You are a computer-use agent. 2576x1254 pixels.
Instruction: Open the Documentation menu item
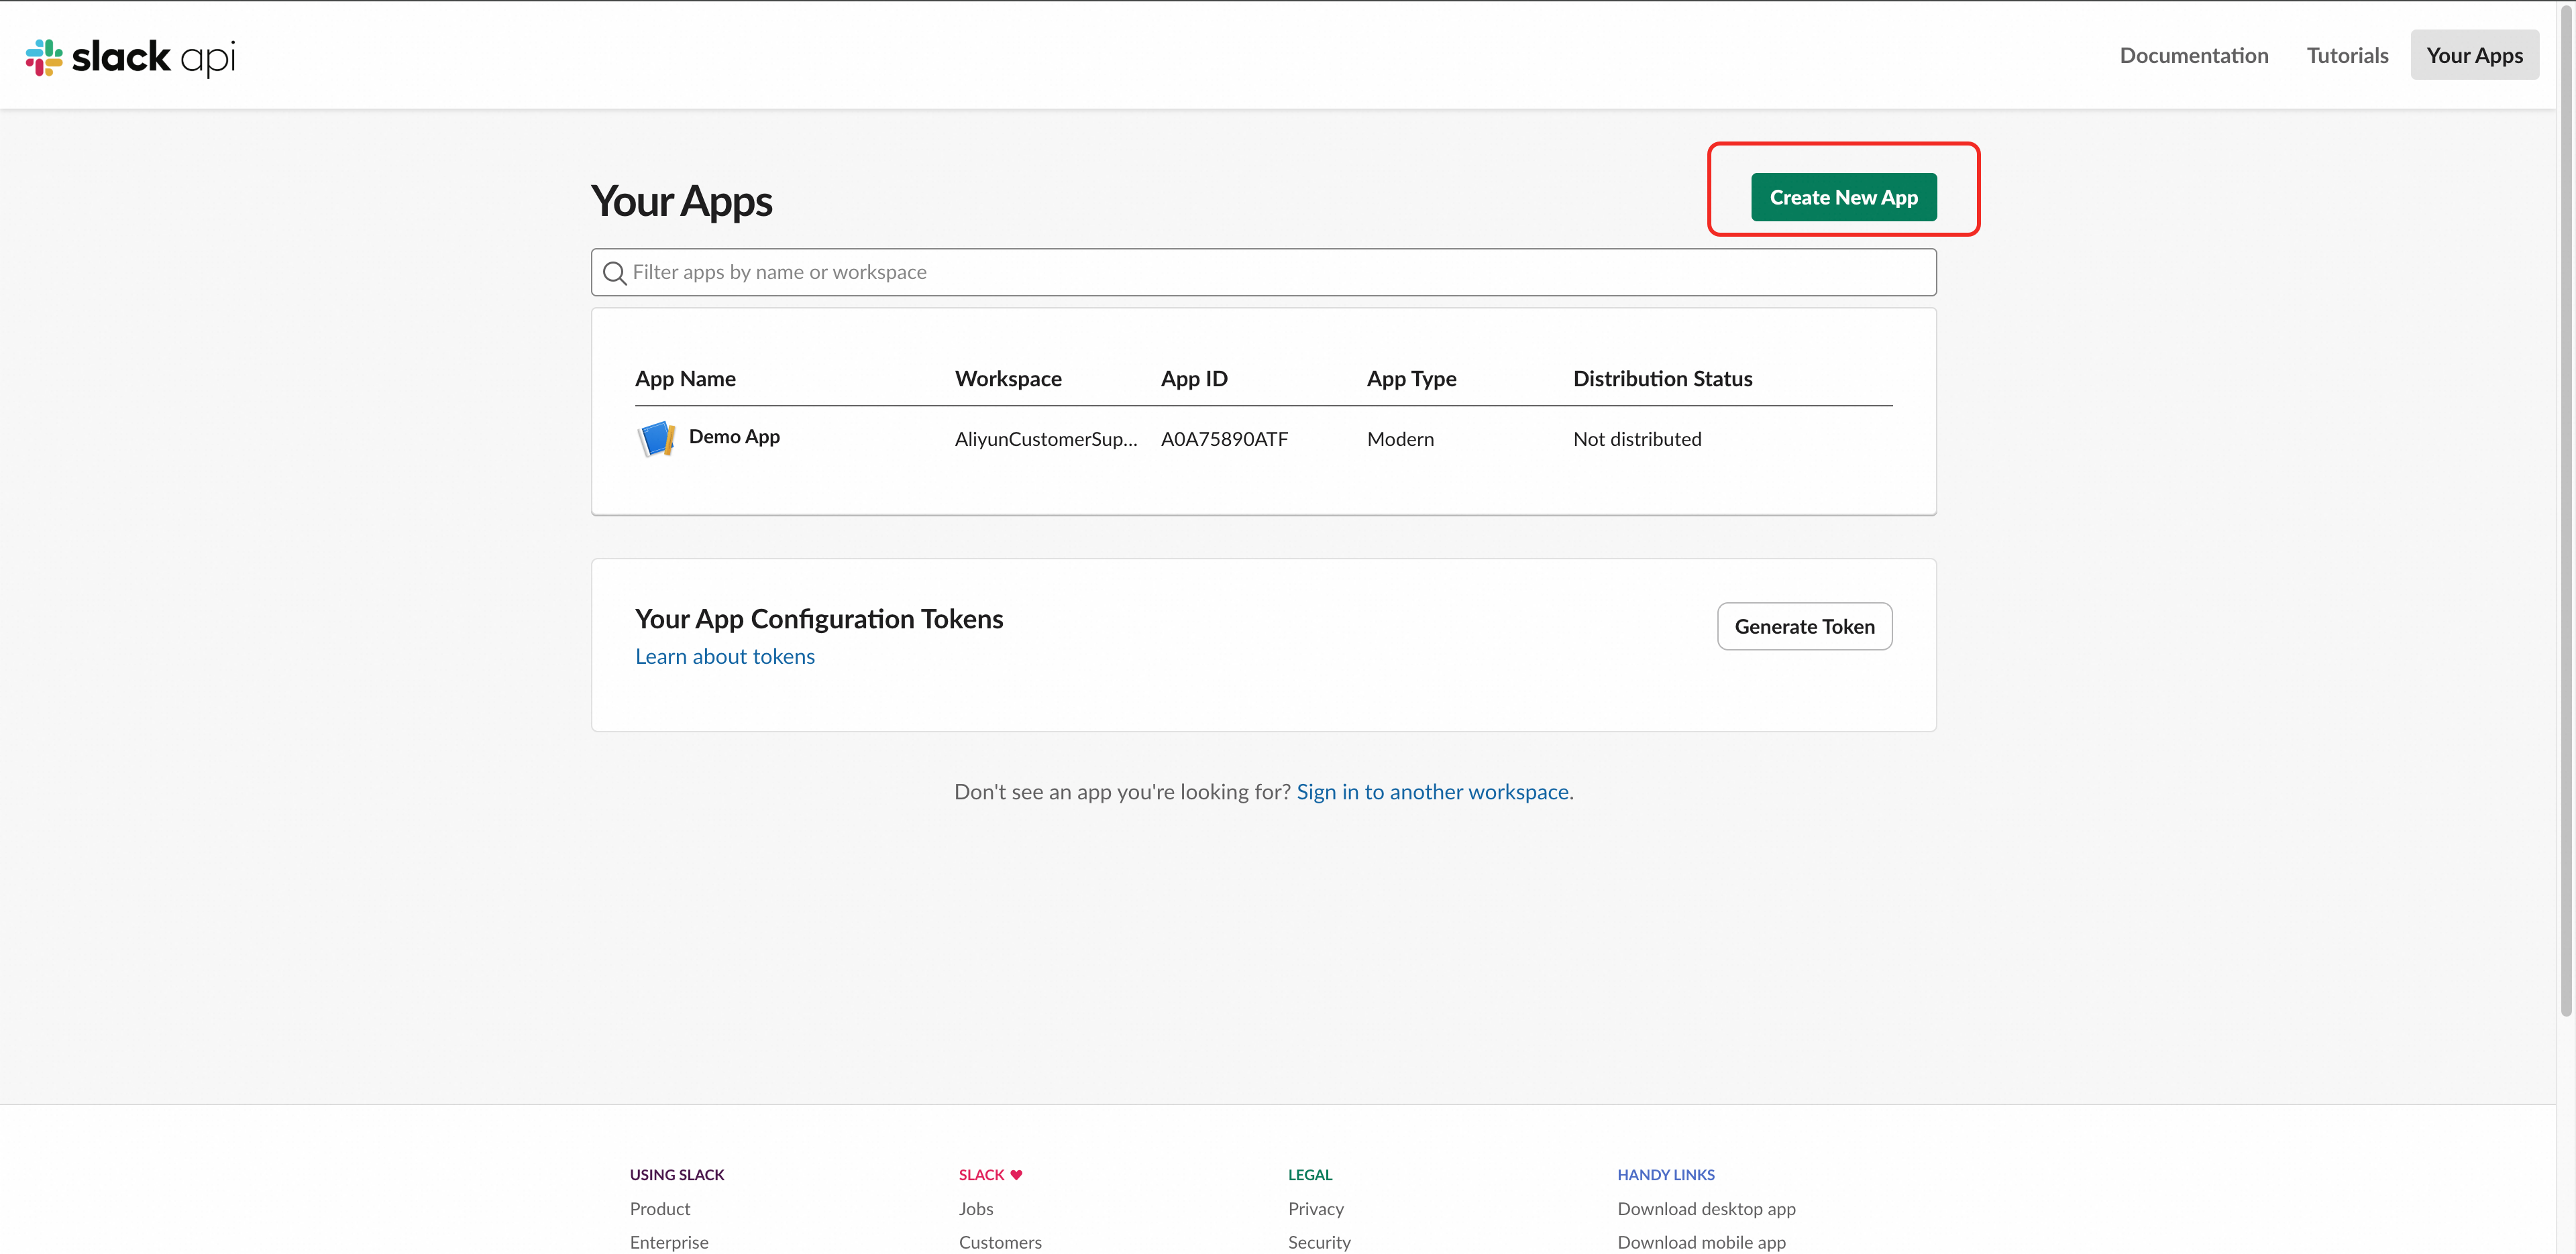(2193, 55)
